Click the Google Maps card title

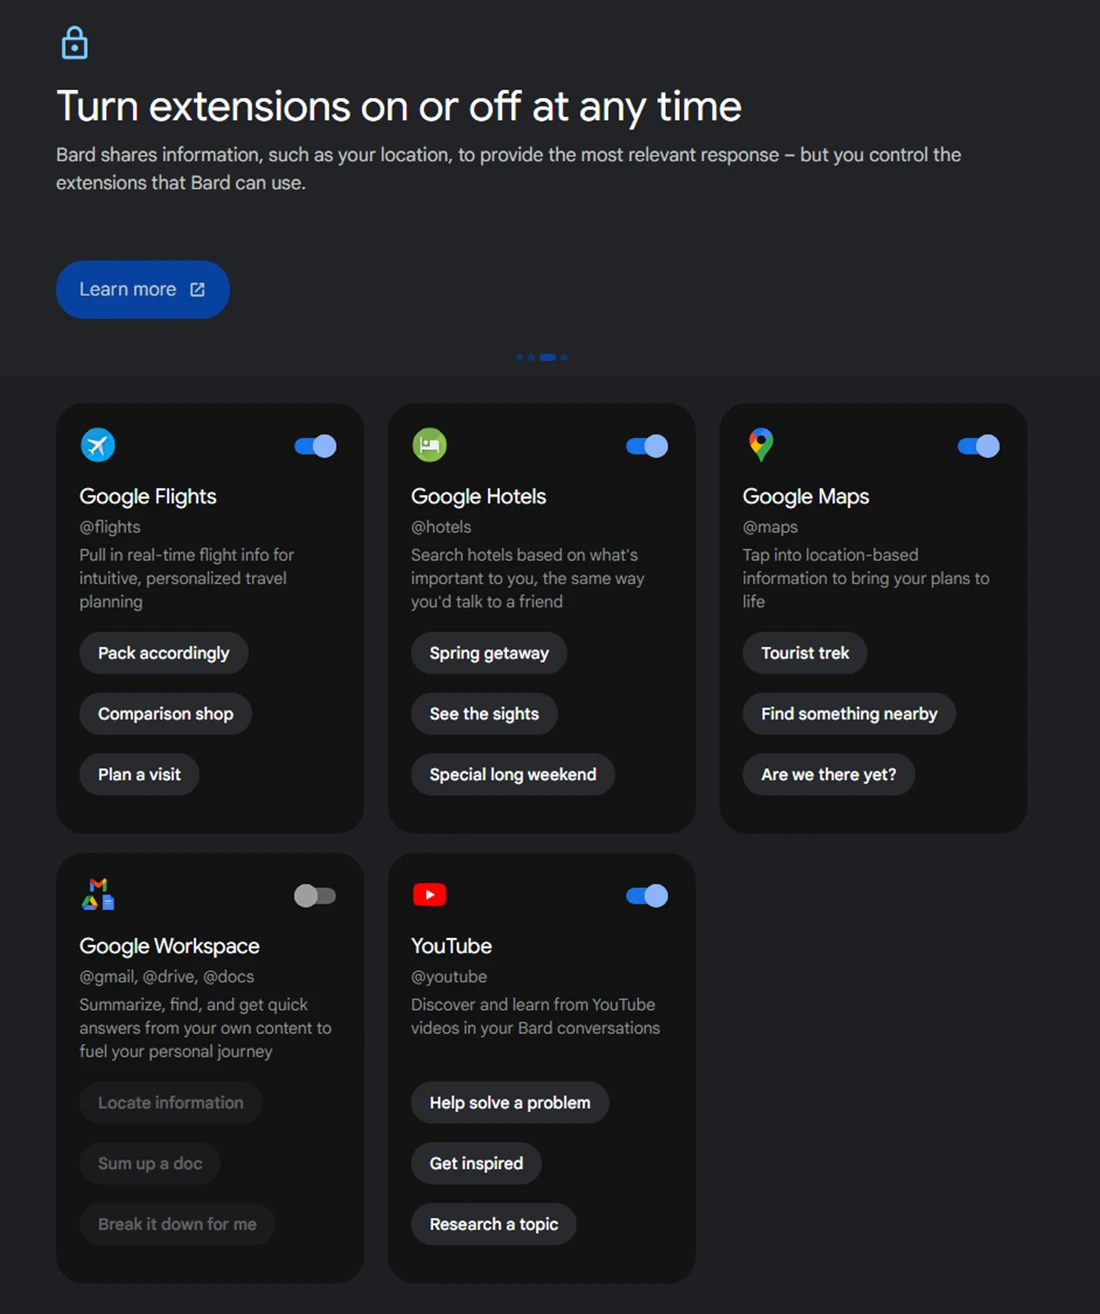(x=806, y=497)
